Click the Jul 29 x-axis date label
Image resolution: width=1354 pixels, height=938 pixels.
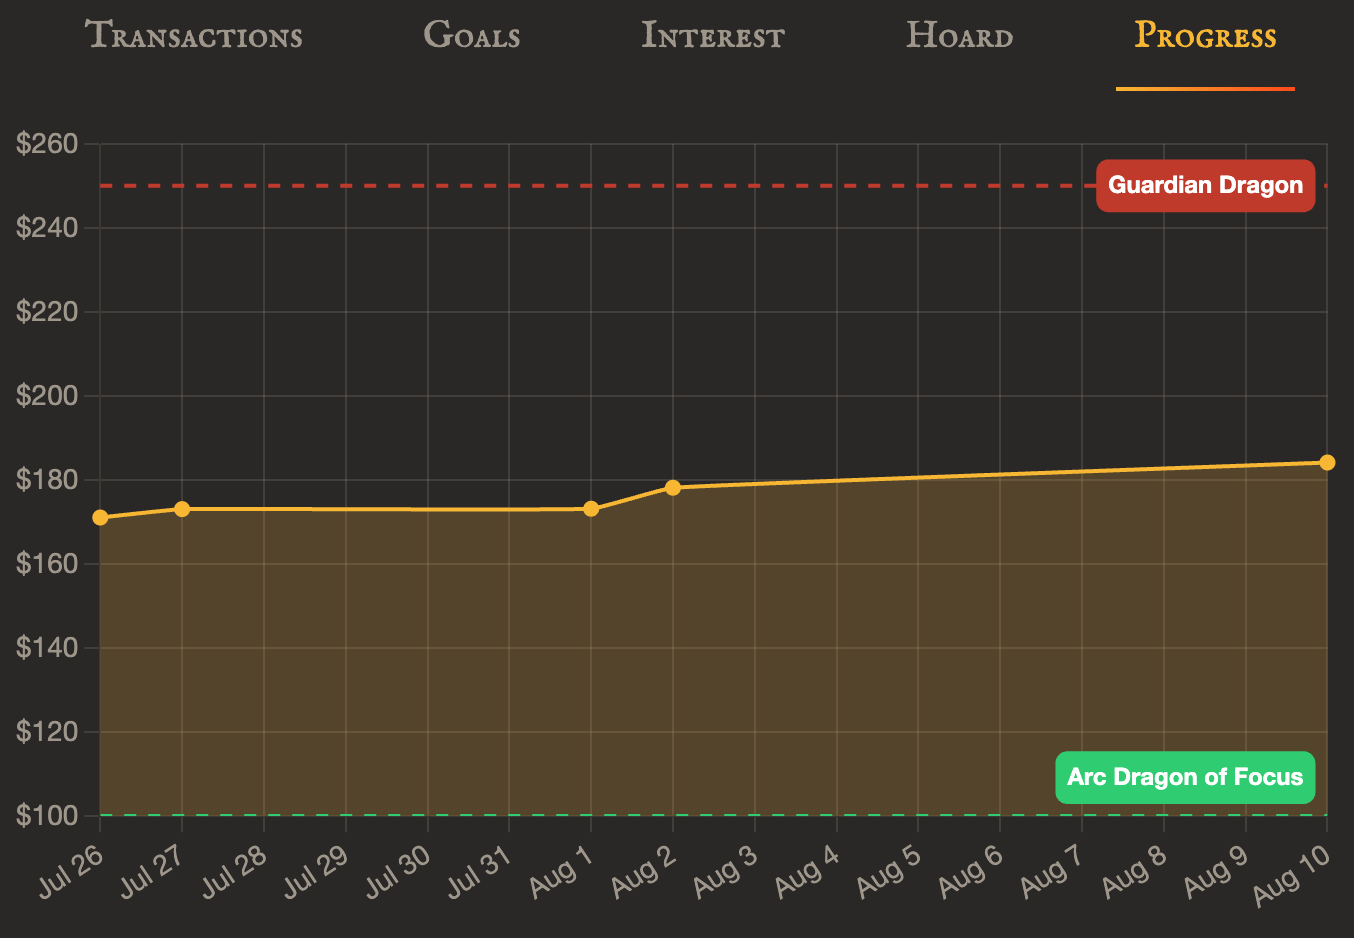pyautogui.click(x=315, y=868)
